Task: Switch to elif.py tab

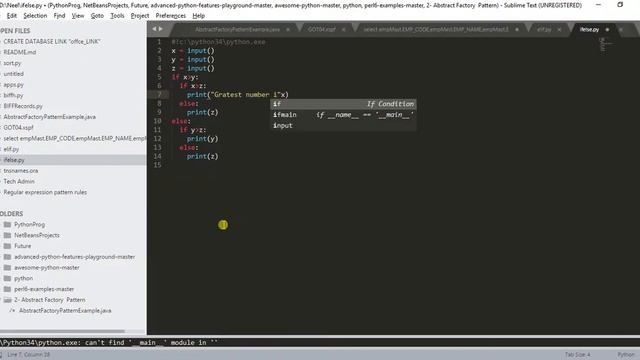Action: click(x=544, y=29)
